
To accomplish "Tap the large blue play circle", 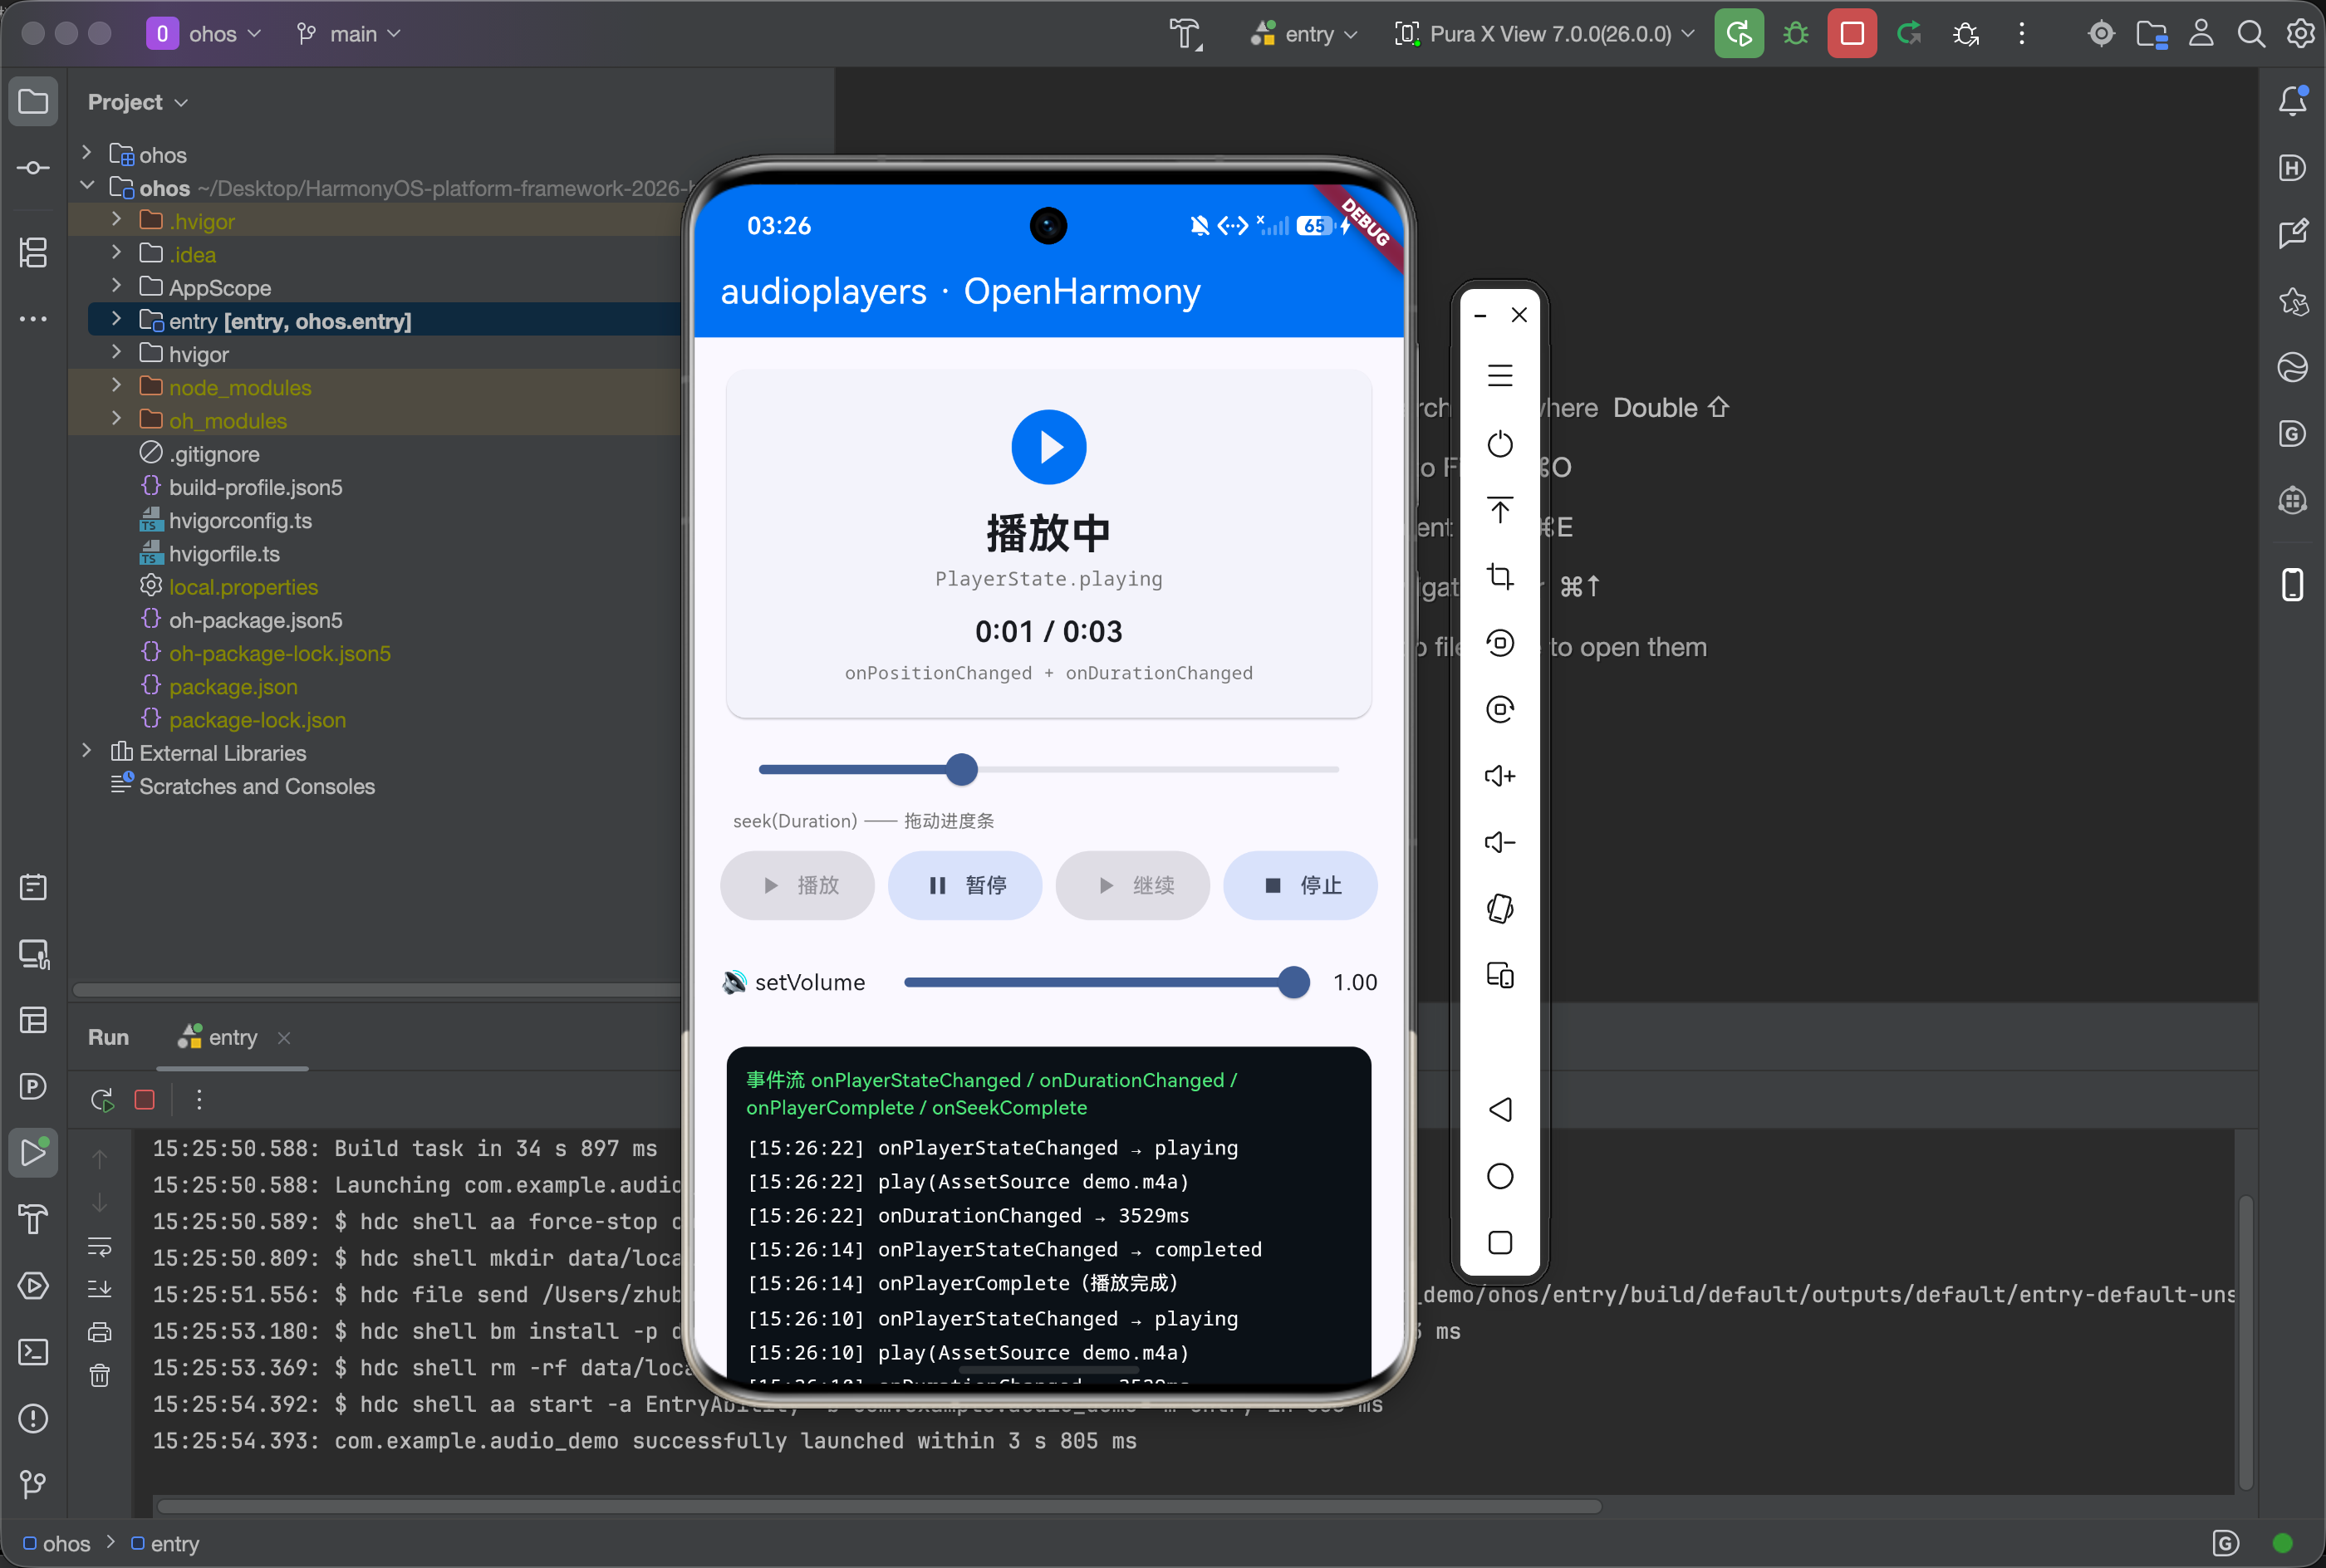I will click(1049, 447).
